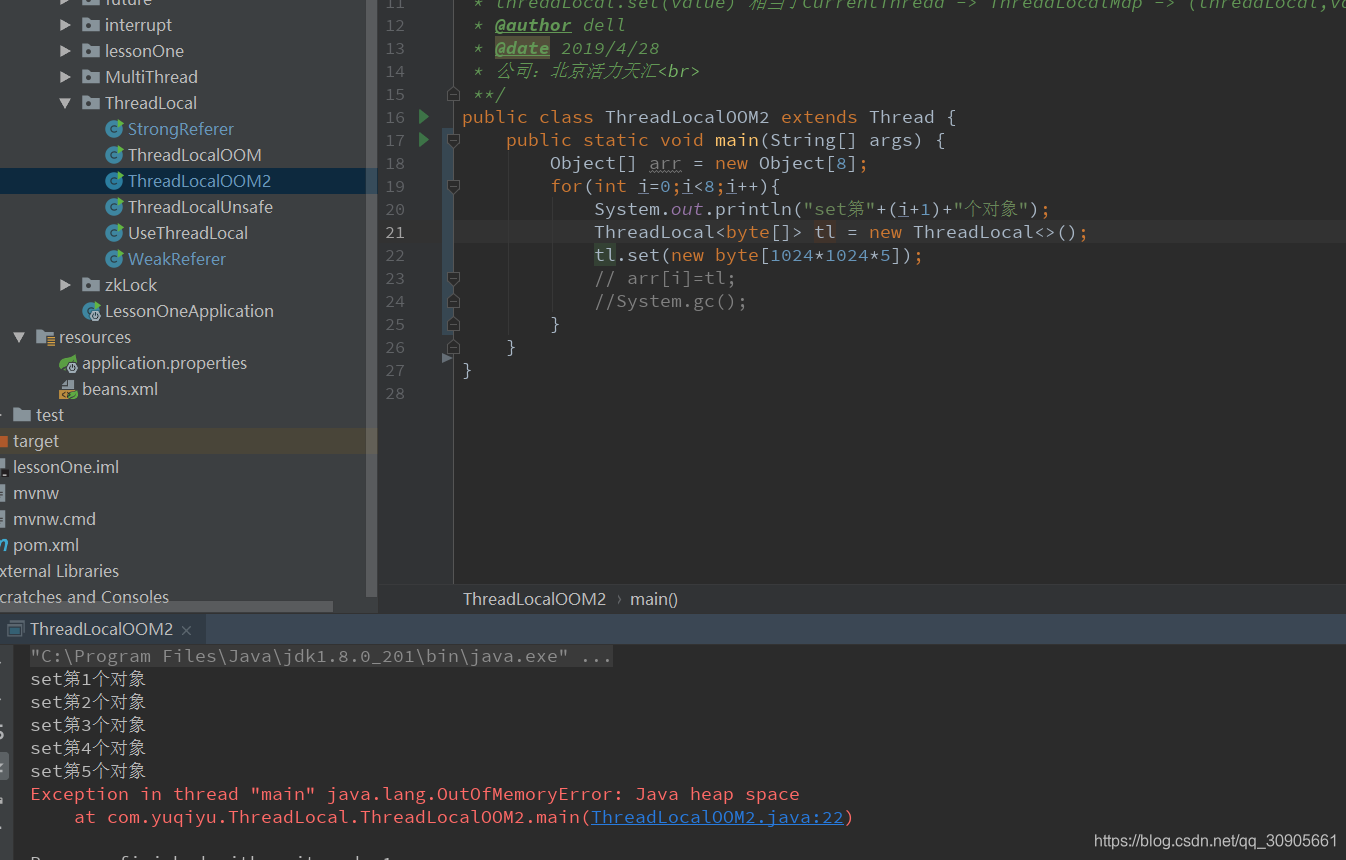Image resolution: width=1346 pixels, height=860 pixels.
Task: Open mvnw.cmd file
Action: [54, 519]
